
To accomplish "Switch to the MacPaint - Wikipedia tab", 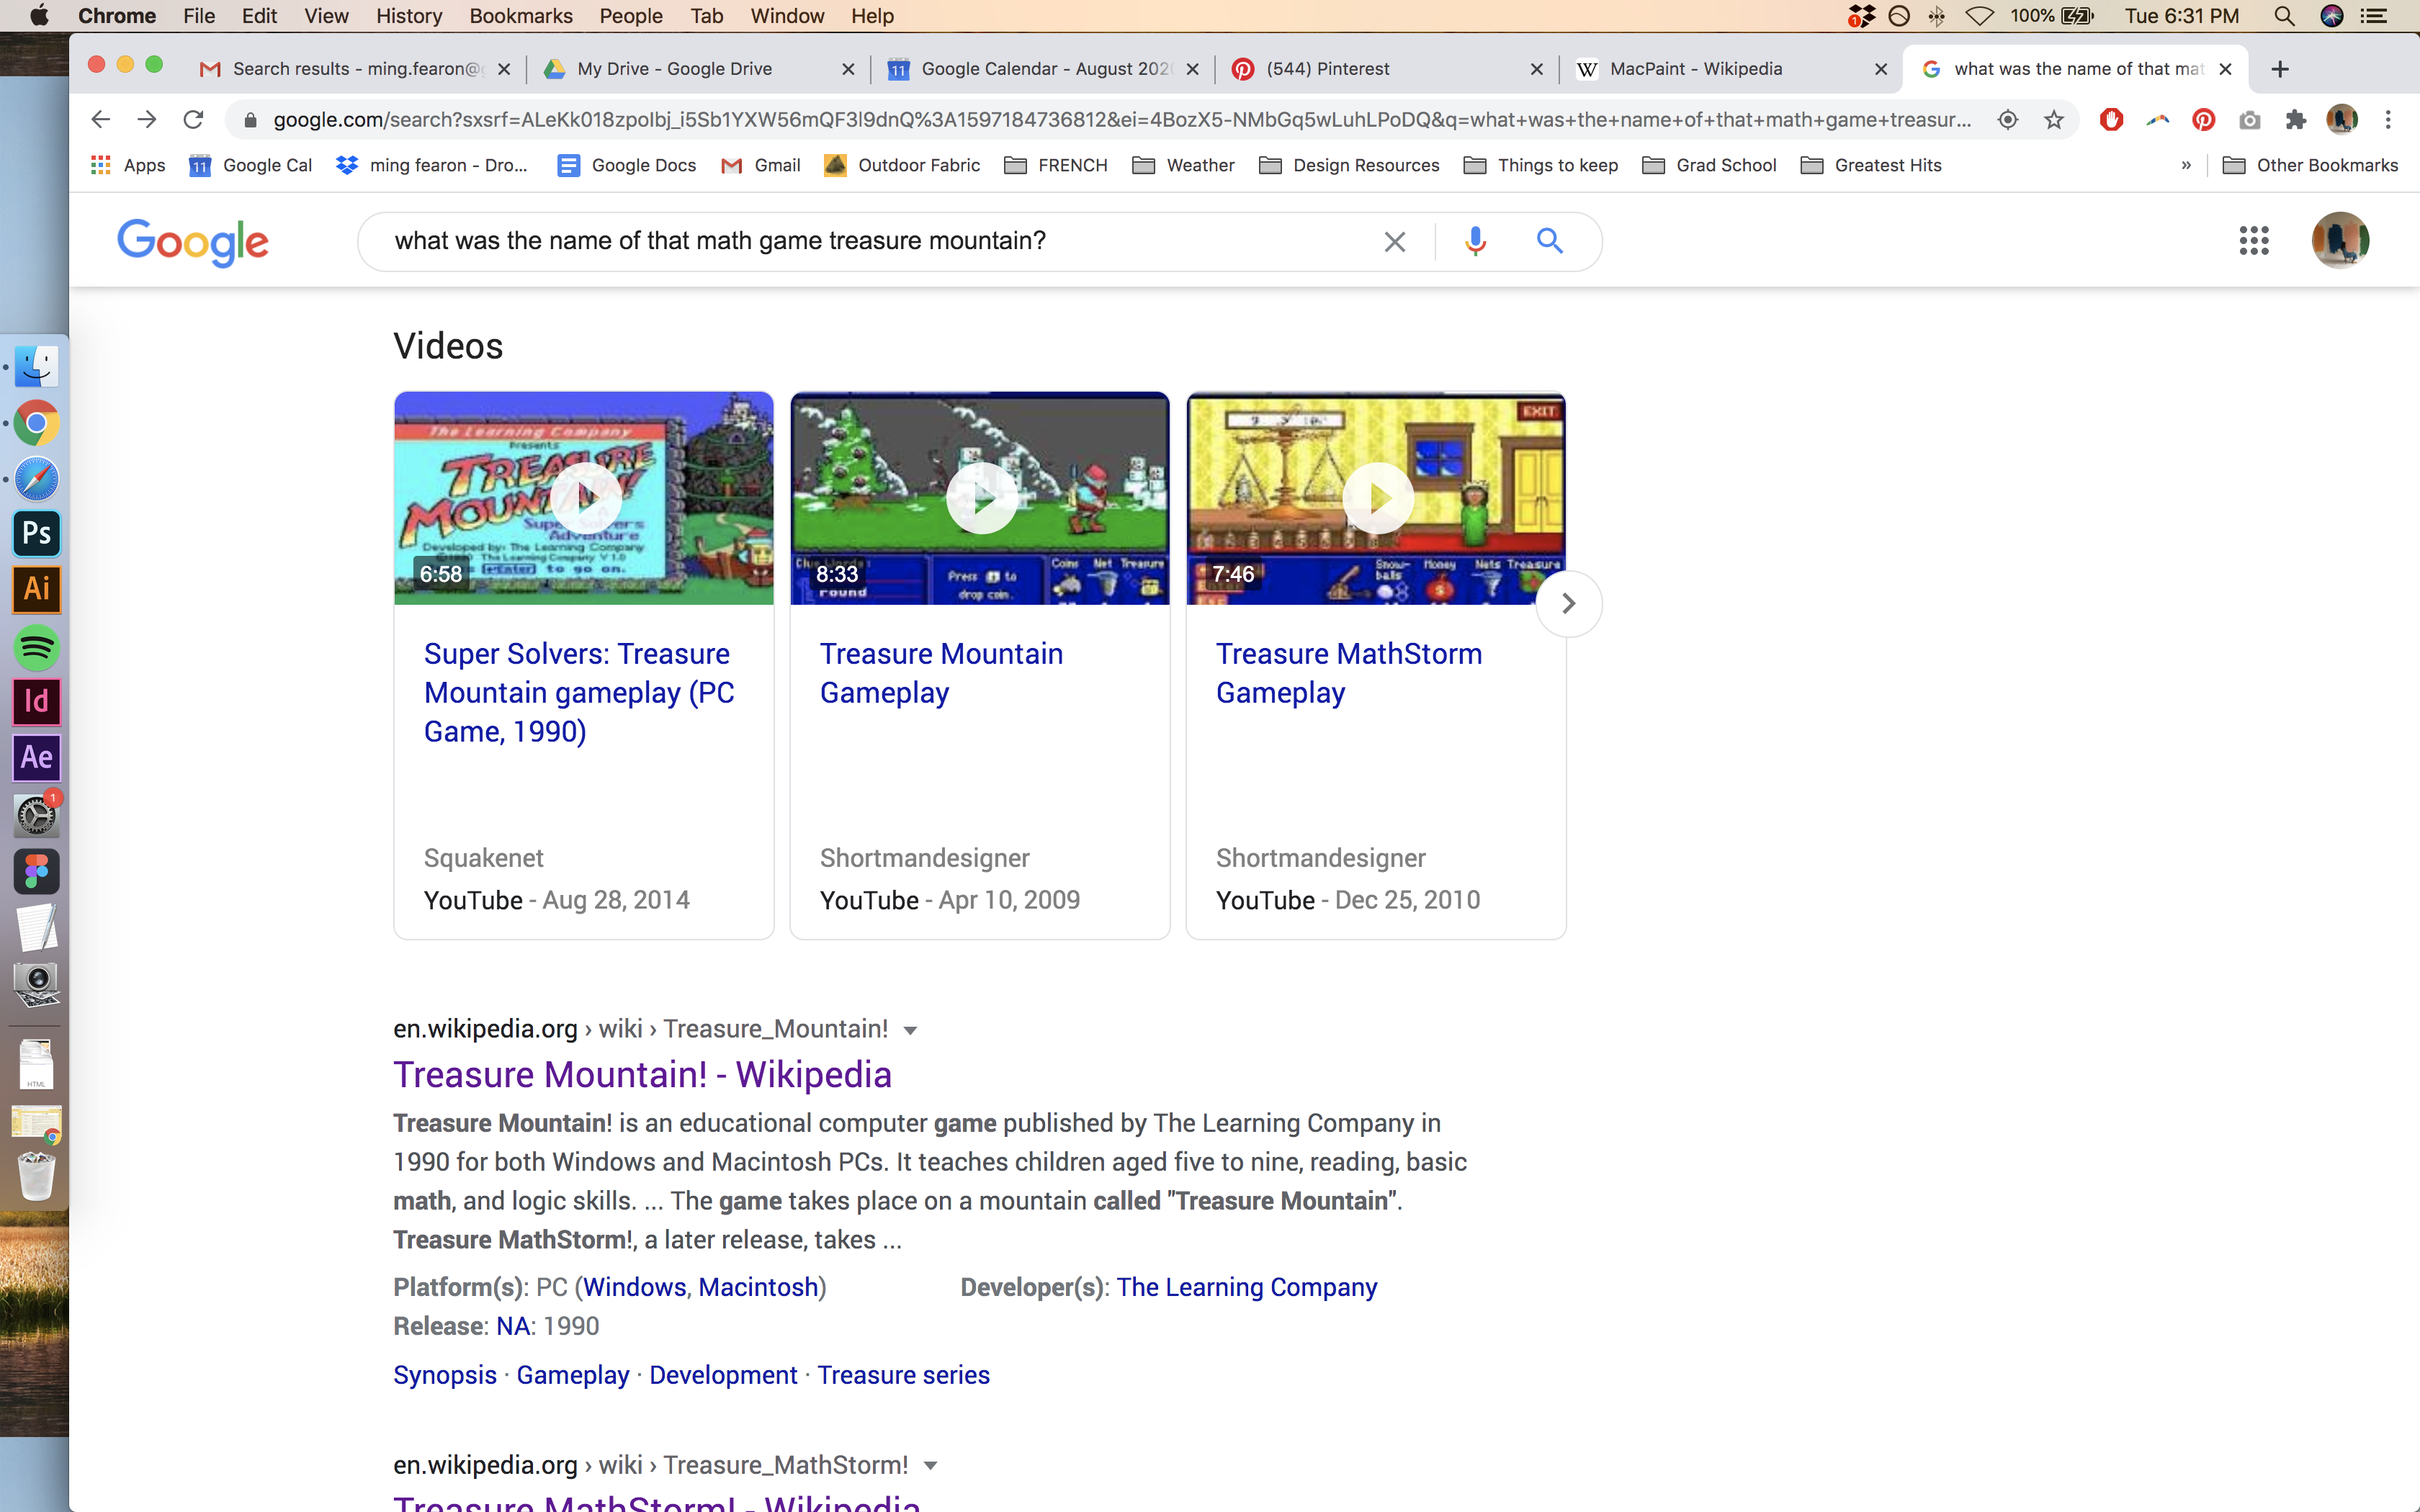I will point(1695,69).
